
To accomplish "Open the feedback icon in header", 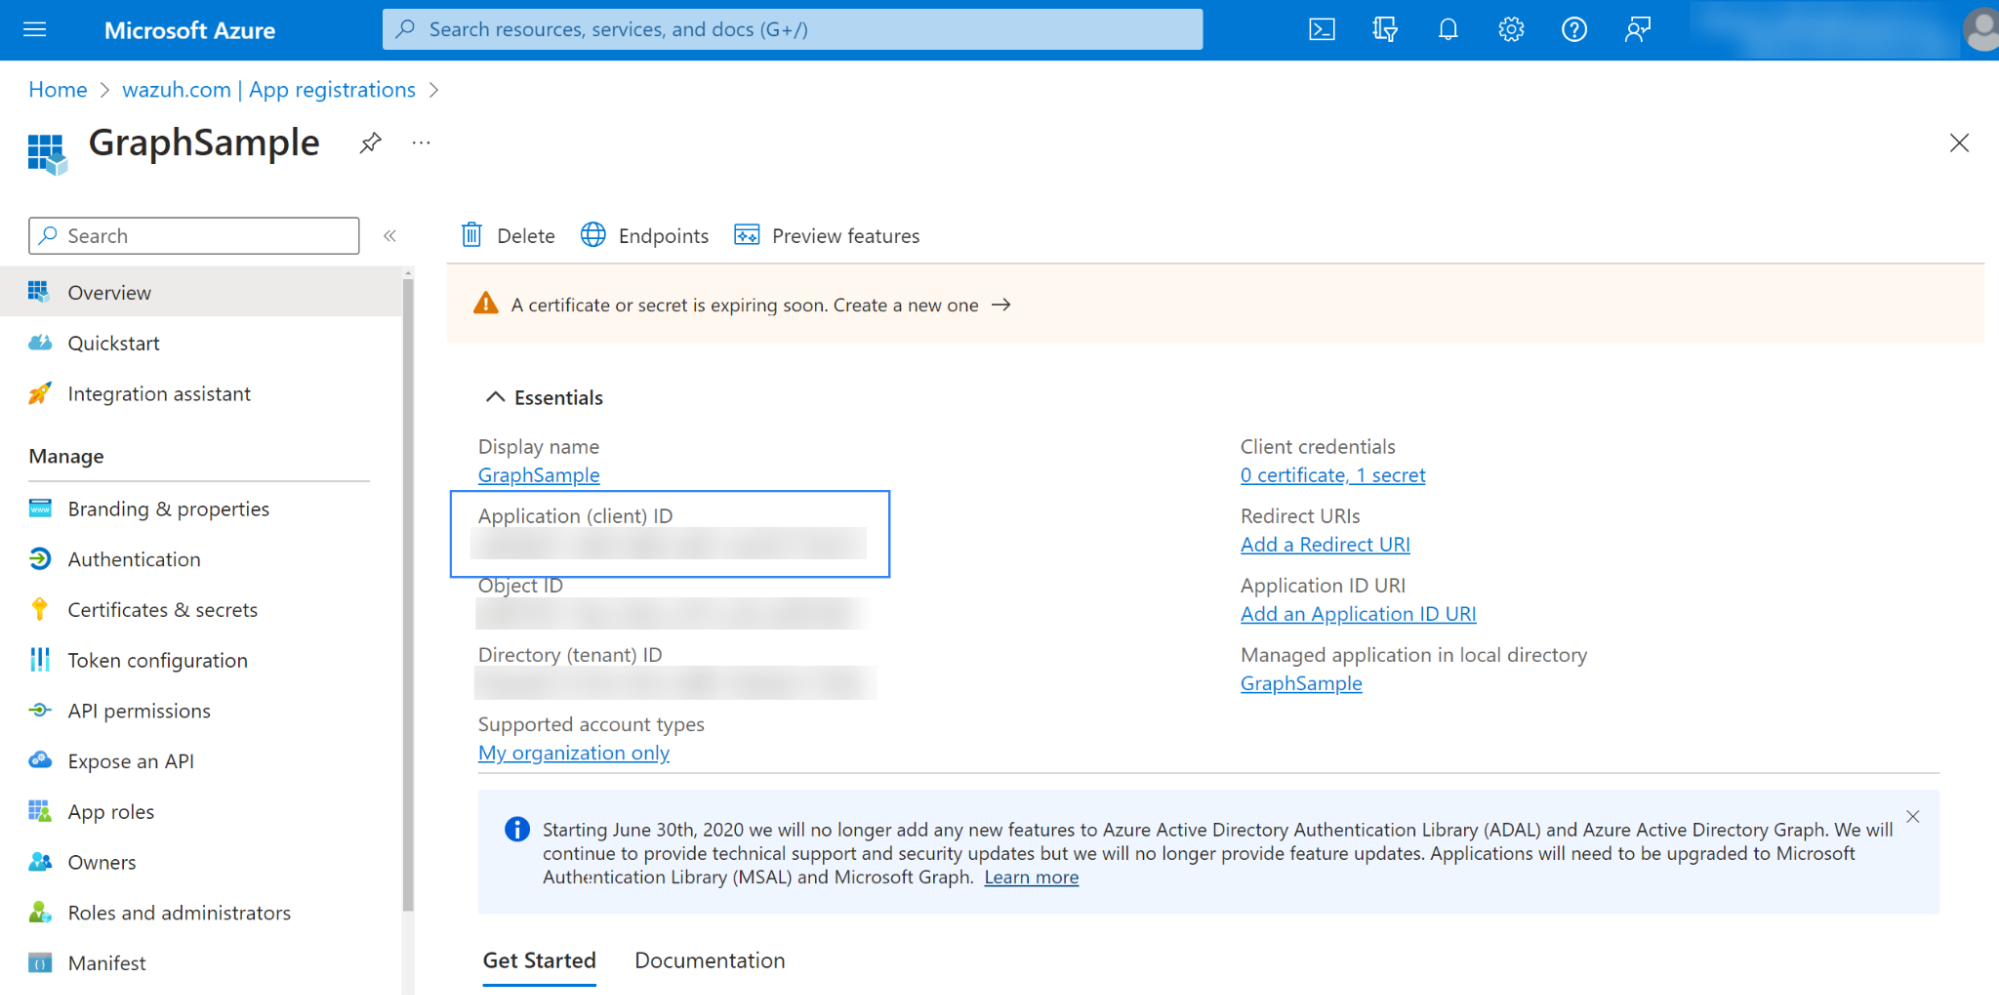I will click(x=1637, y=30).
